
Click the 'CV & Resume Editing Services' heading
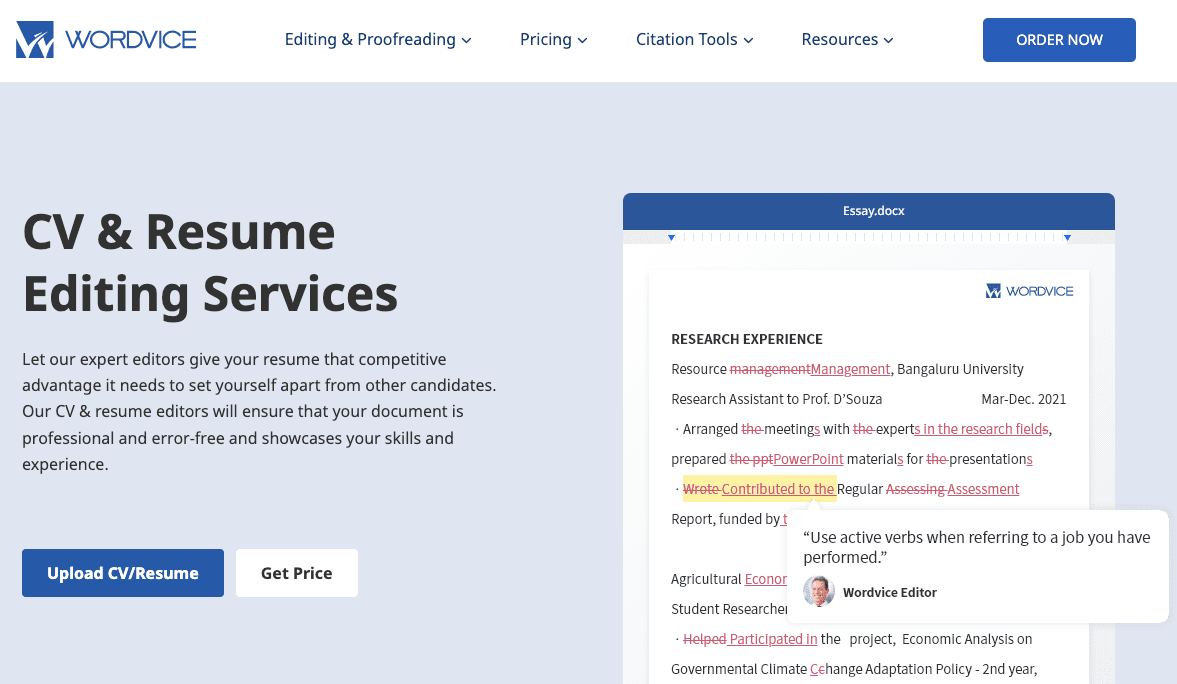[x=210, y=262]
